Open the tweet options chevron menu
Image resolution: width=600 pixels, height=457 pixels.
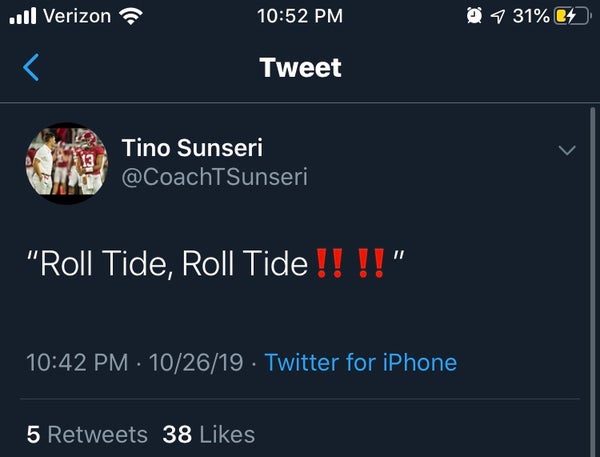(x=566, y=151)
